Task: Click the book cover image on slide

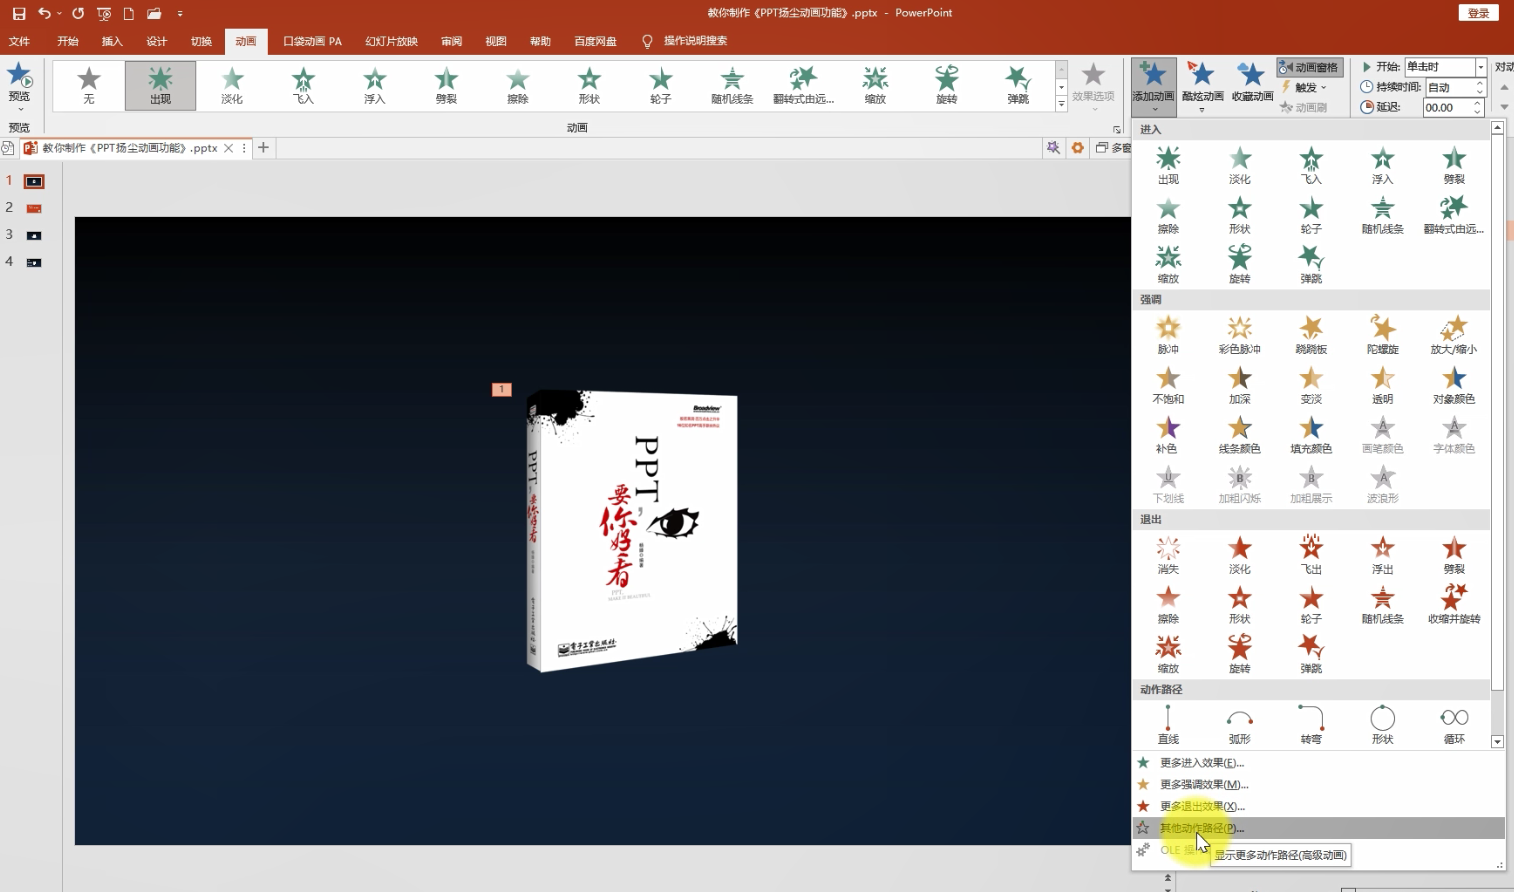Action: [x=632, y=530]
